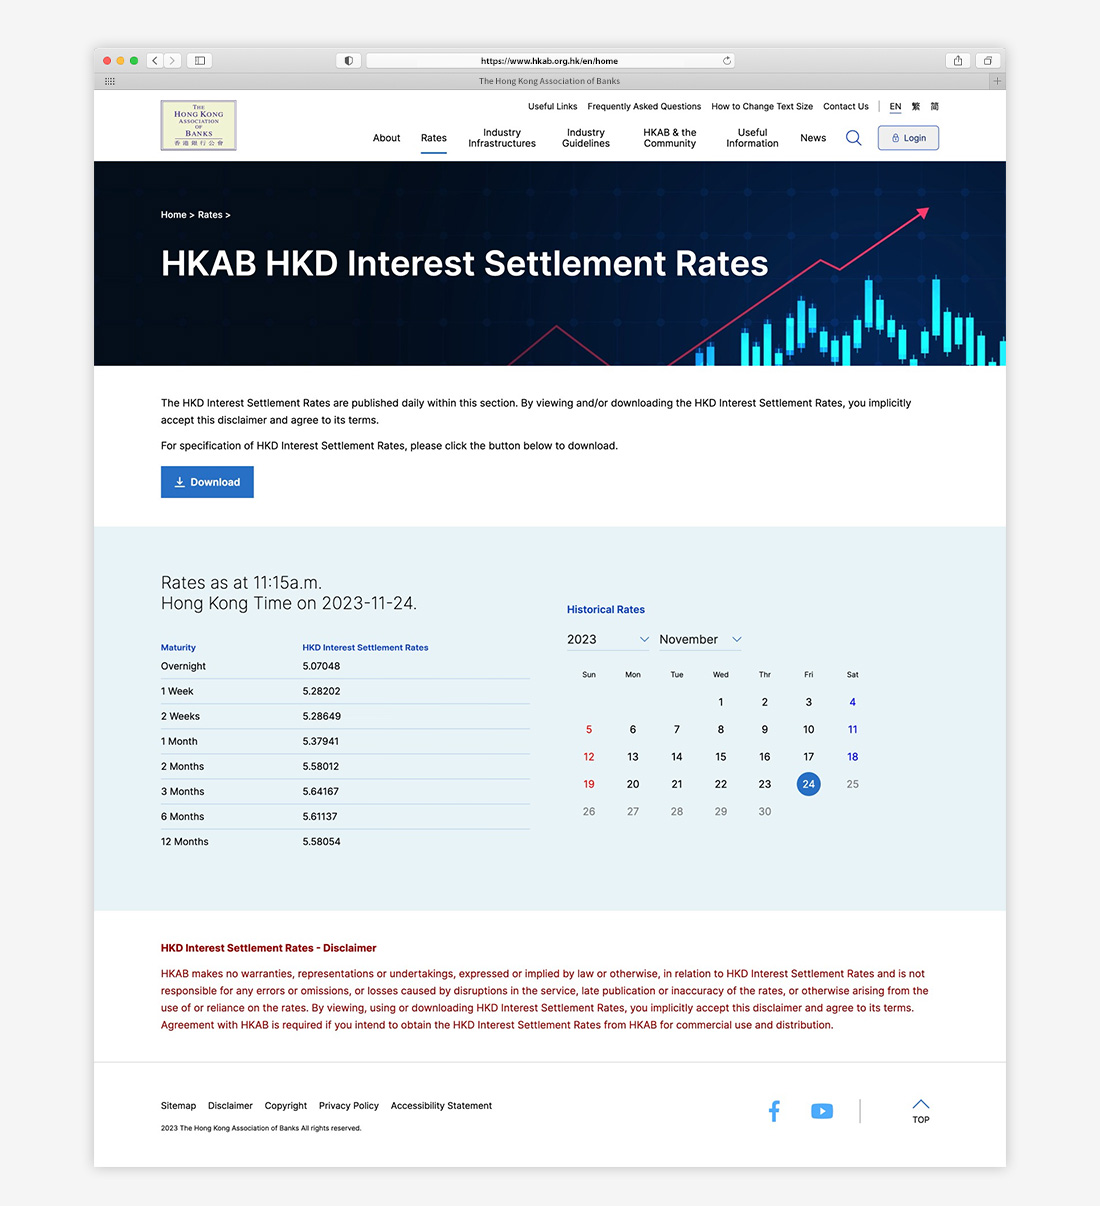Select 23 on the historical rates calendar
This screenshot has width=1100, height=1206.
click(x=765, y=784)
